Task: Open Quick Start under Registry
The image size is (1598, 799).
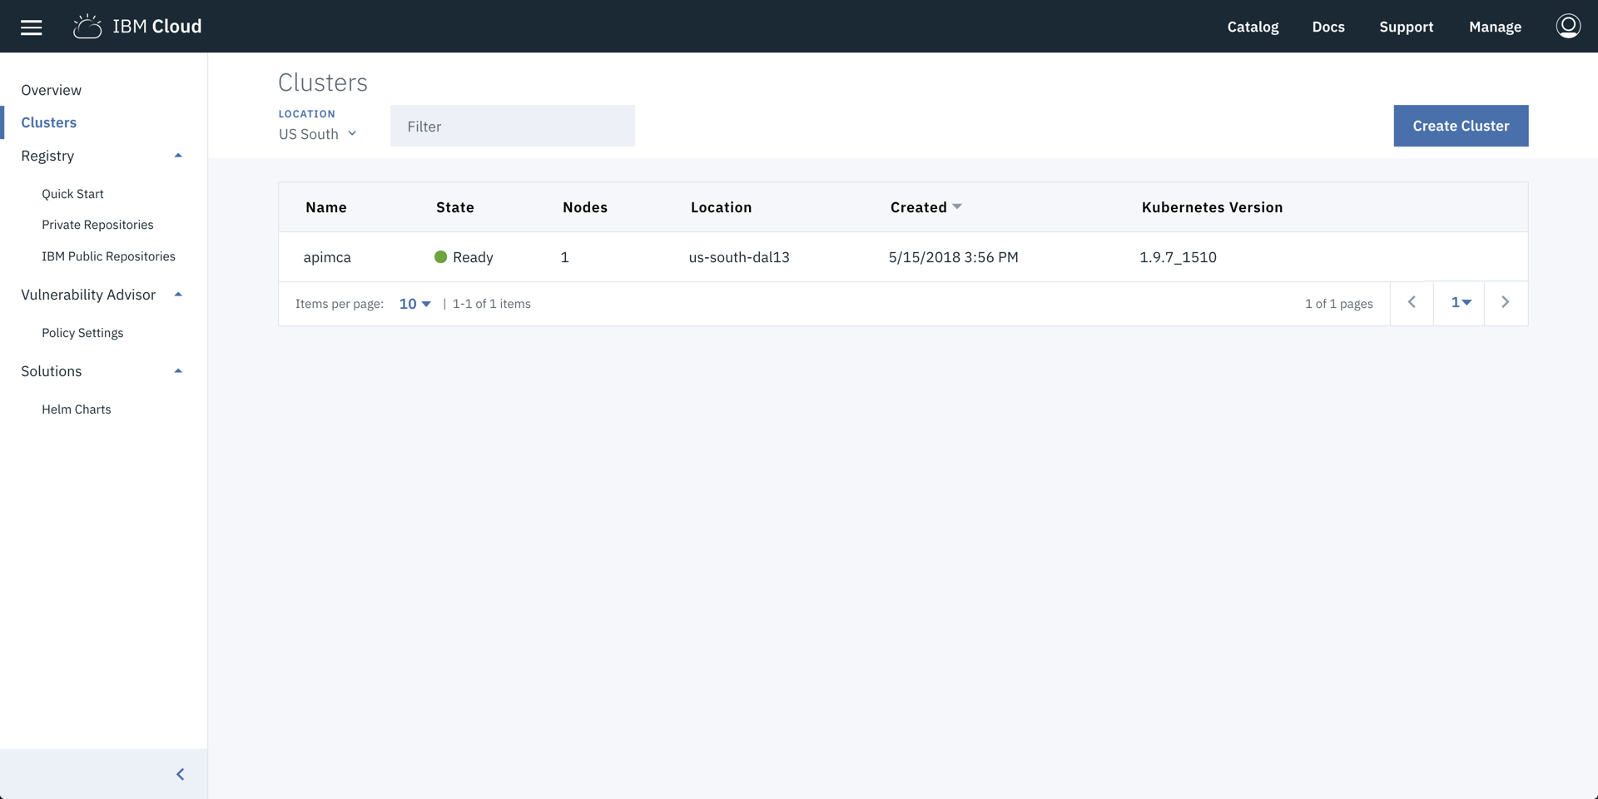Action: tap(73, 194)
